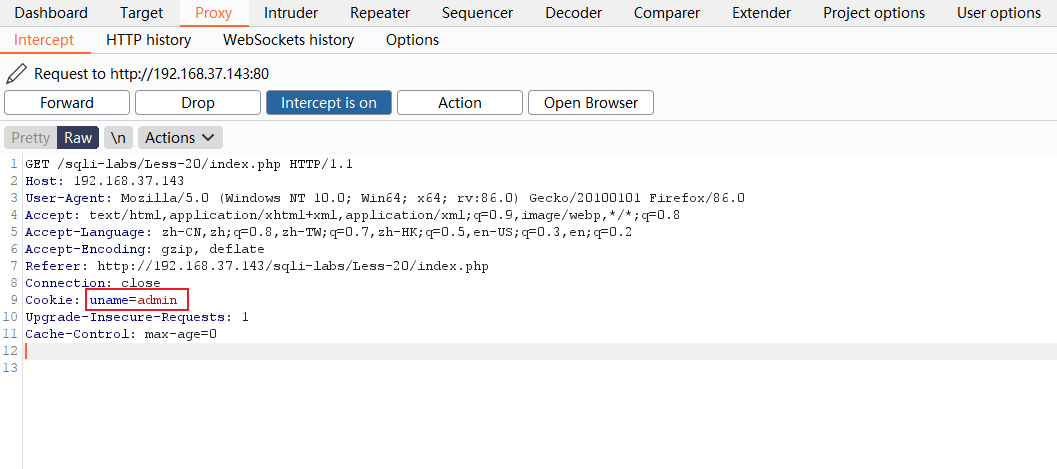Place cursor in Cookie uname=admin value
This screenshot has height=469, width=1057.
click(x=158, y=301)
